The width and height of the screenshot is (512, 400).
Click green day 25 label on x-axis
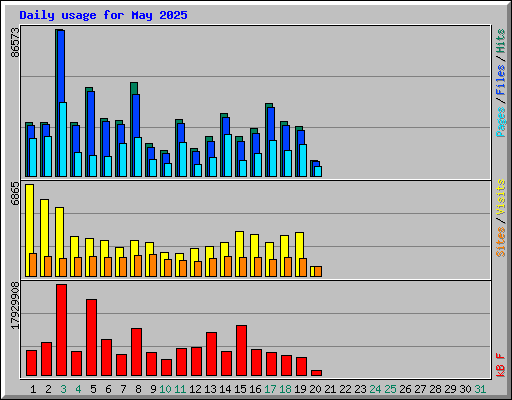[390, 389]
